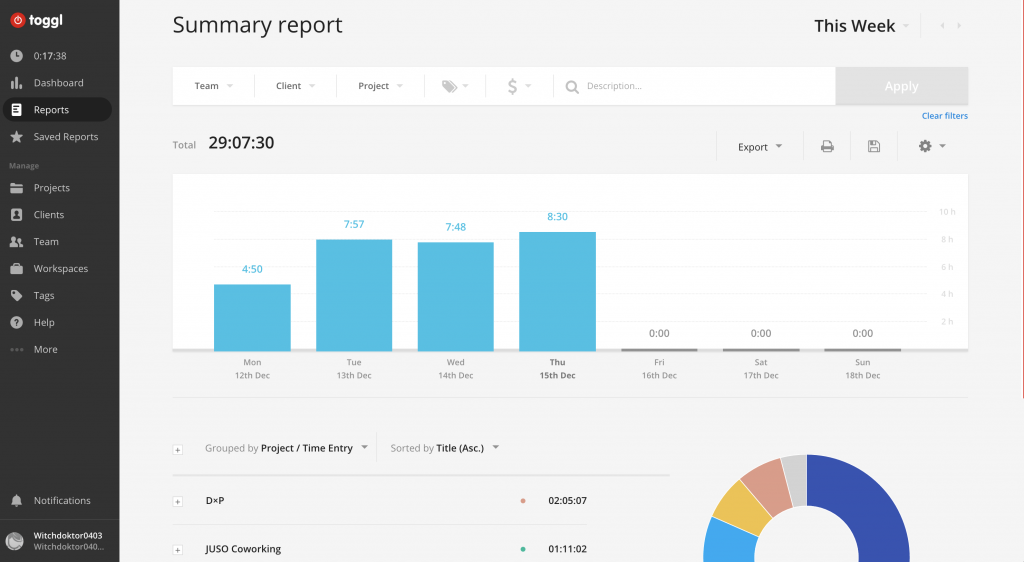Click the Saved Reports star icon
The image size is (1024, 562).
coord(16,136)
